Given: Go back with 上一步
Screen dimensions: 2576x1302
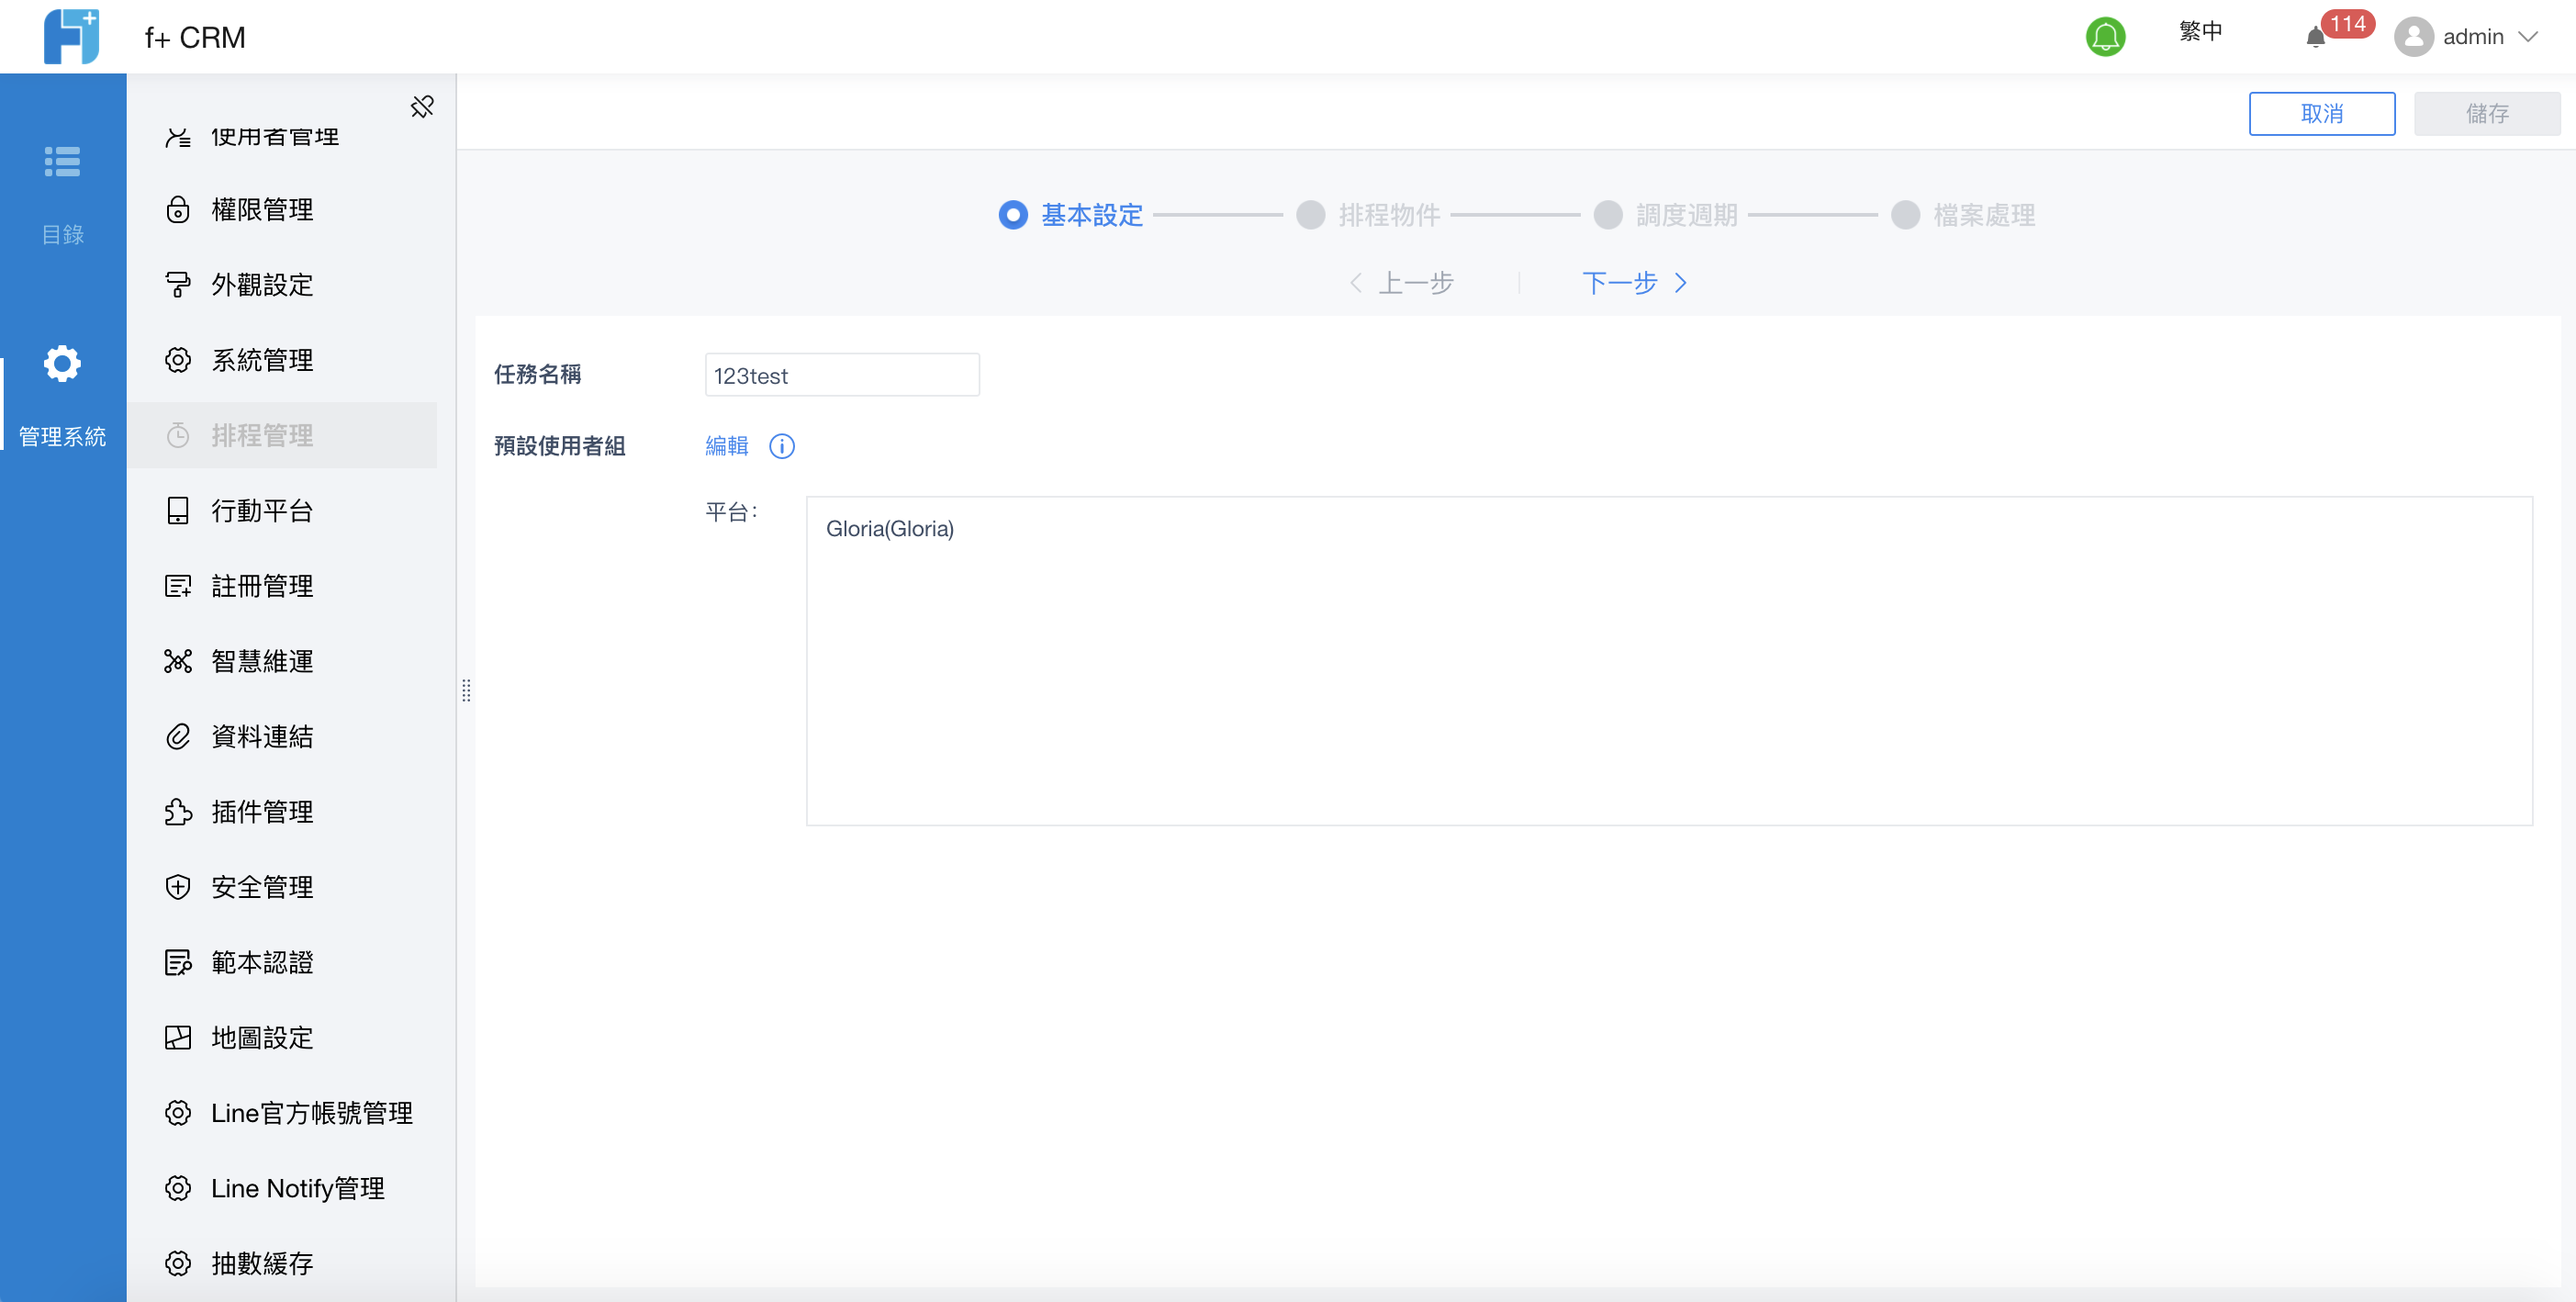Looking at the screenshot, I should (1415, 283).
